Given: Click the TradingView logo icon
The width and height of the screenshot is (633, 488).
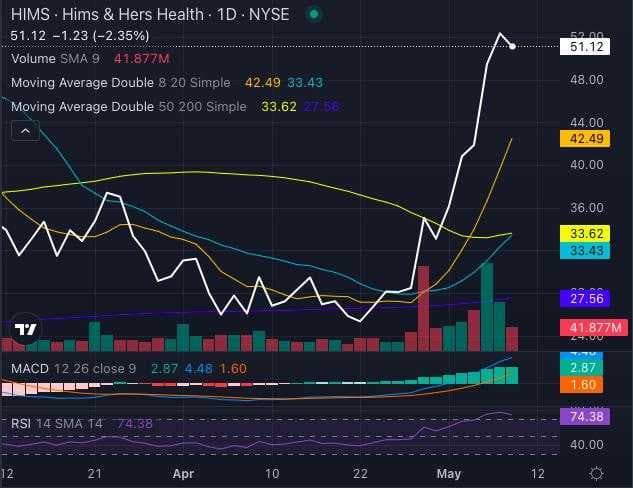Looking at the screenshot, I should [26, 329].
